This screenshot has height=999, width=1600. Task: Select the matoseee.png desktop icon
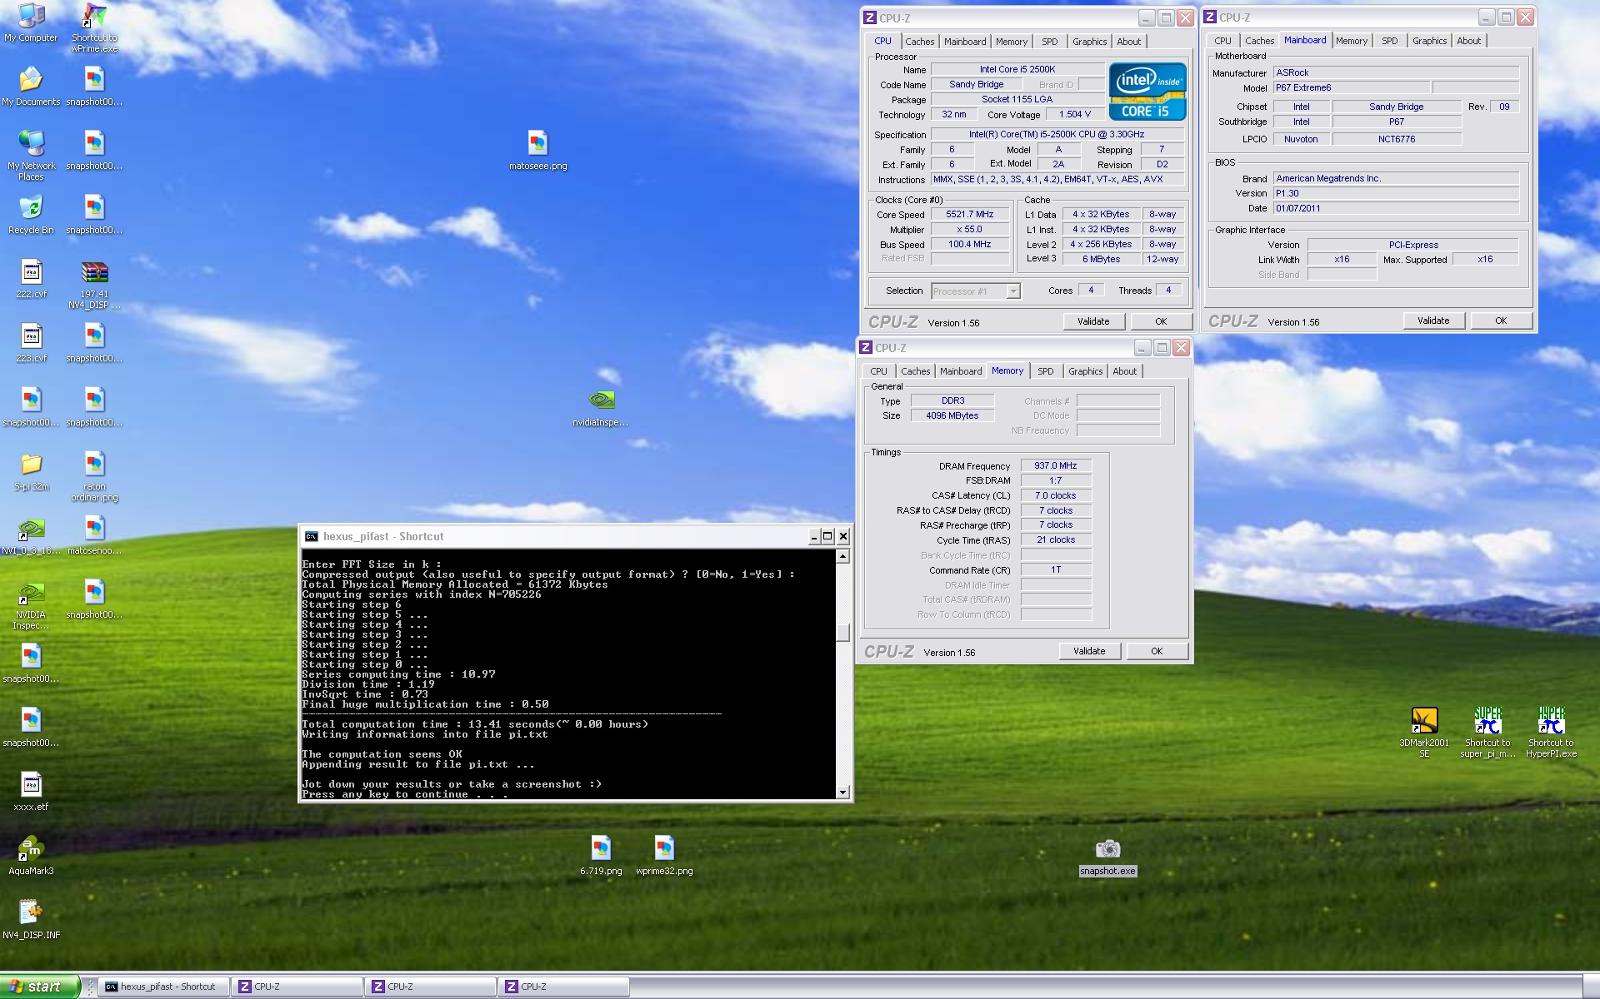pyautogui.click(x=538, y=150)
